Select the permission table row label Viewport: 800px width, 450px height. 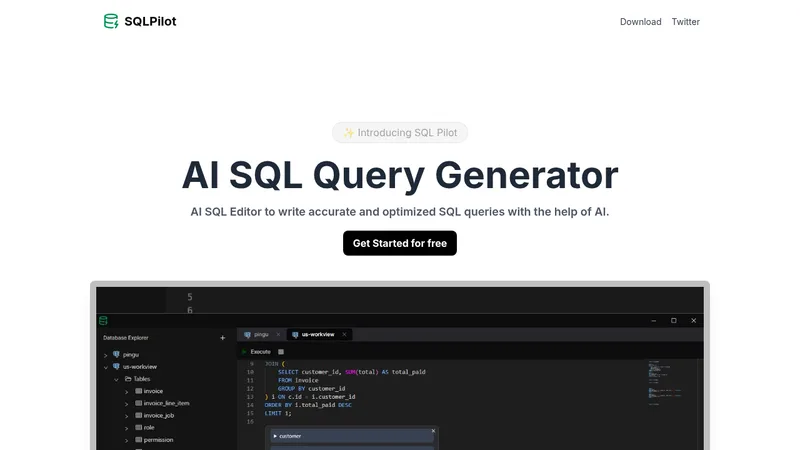(x=158, y=440)
